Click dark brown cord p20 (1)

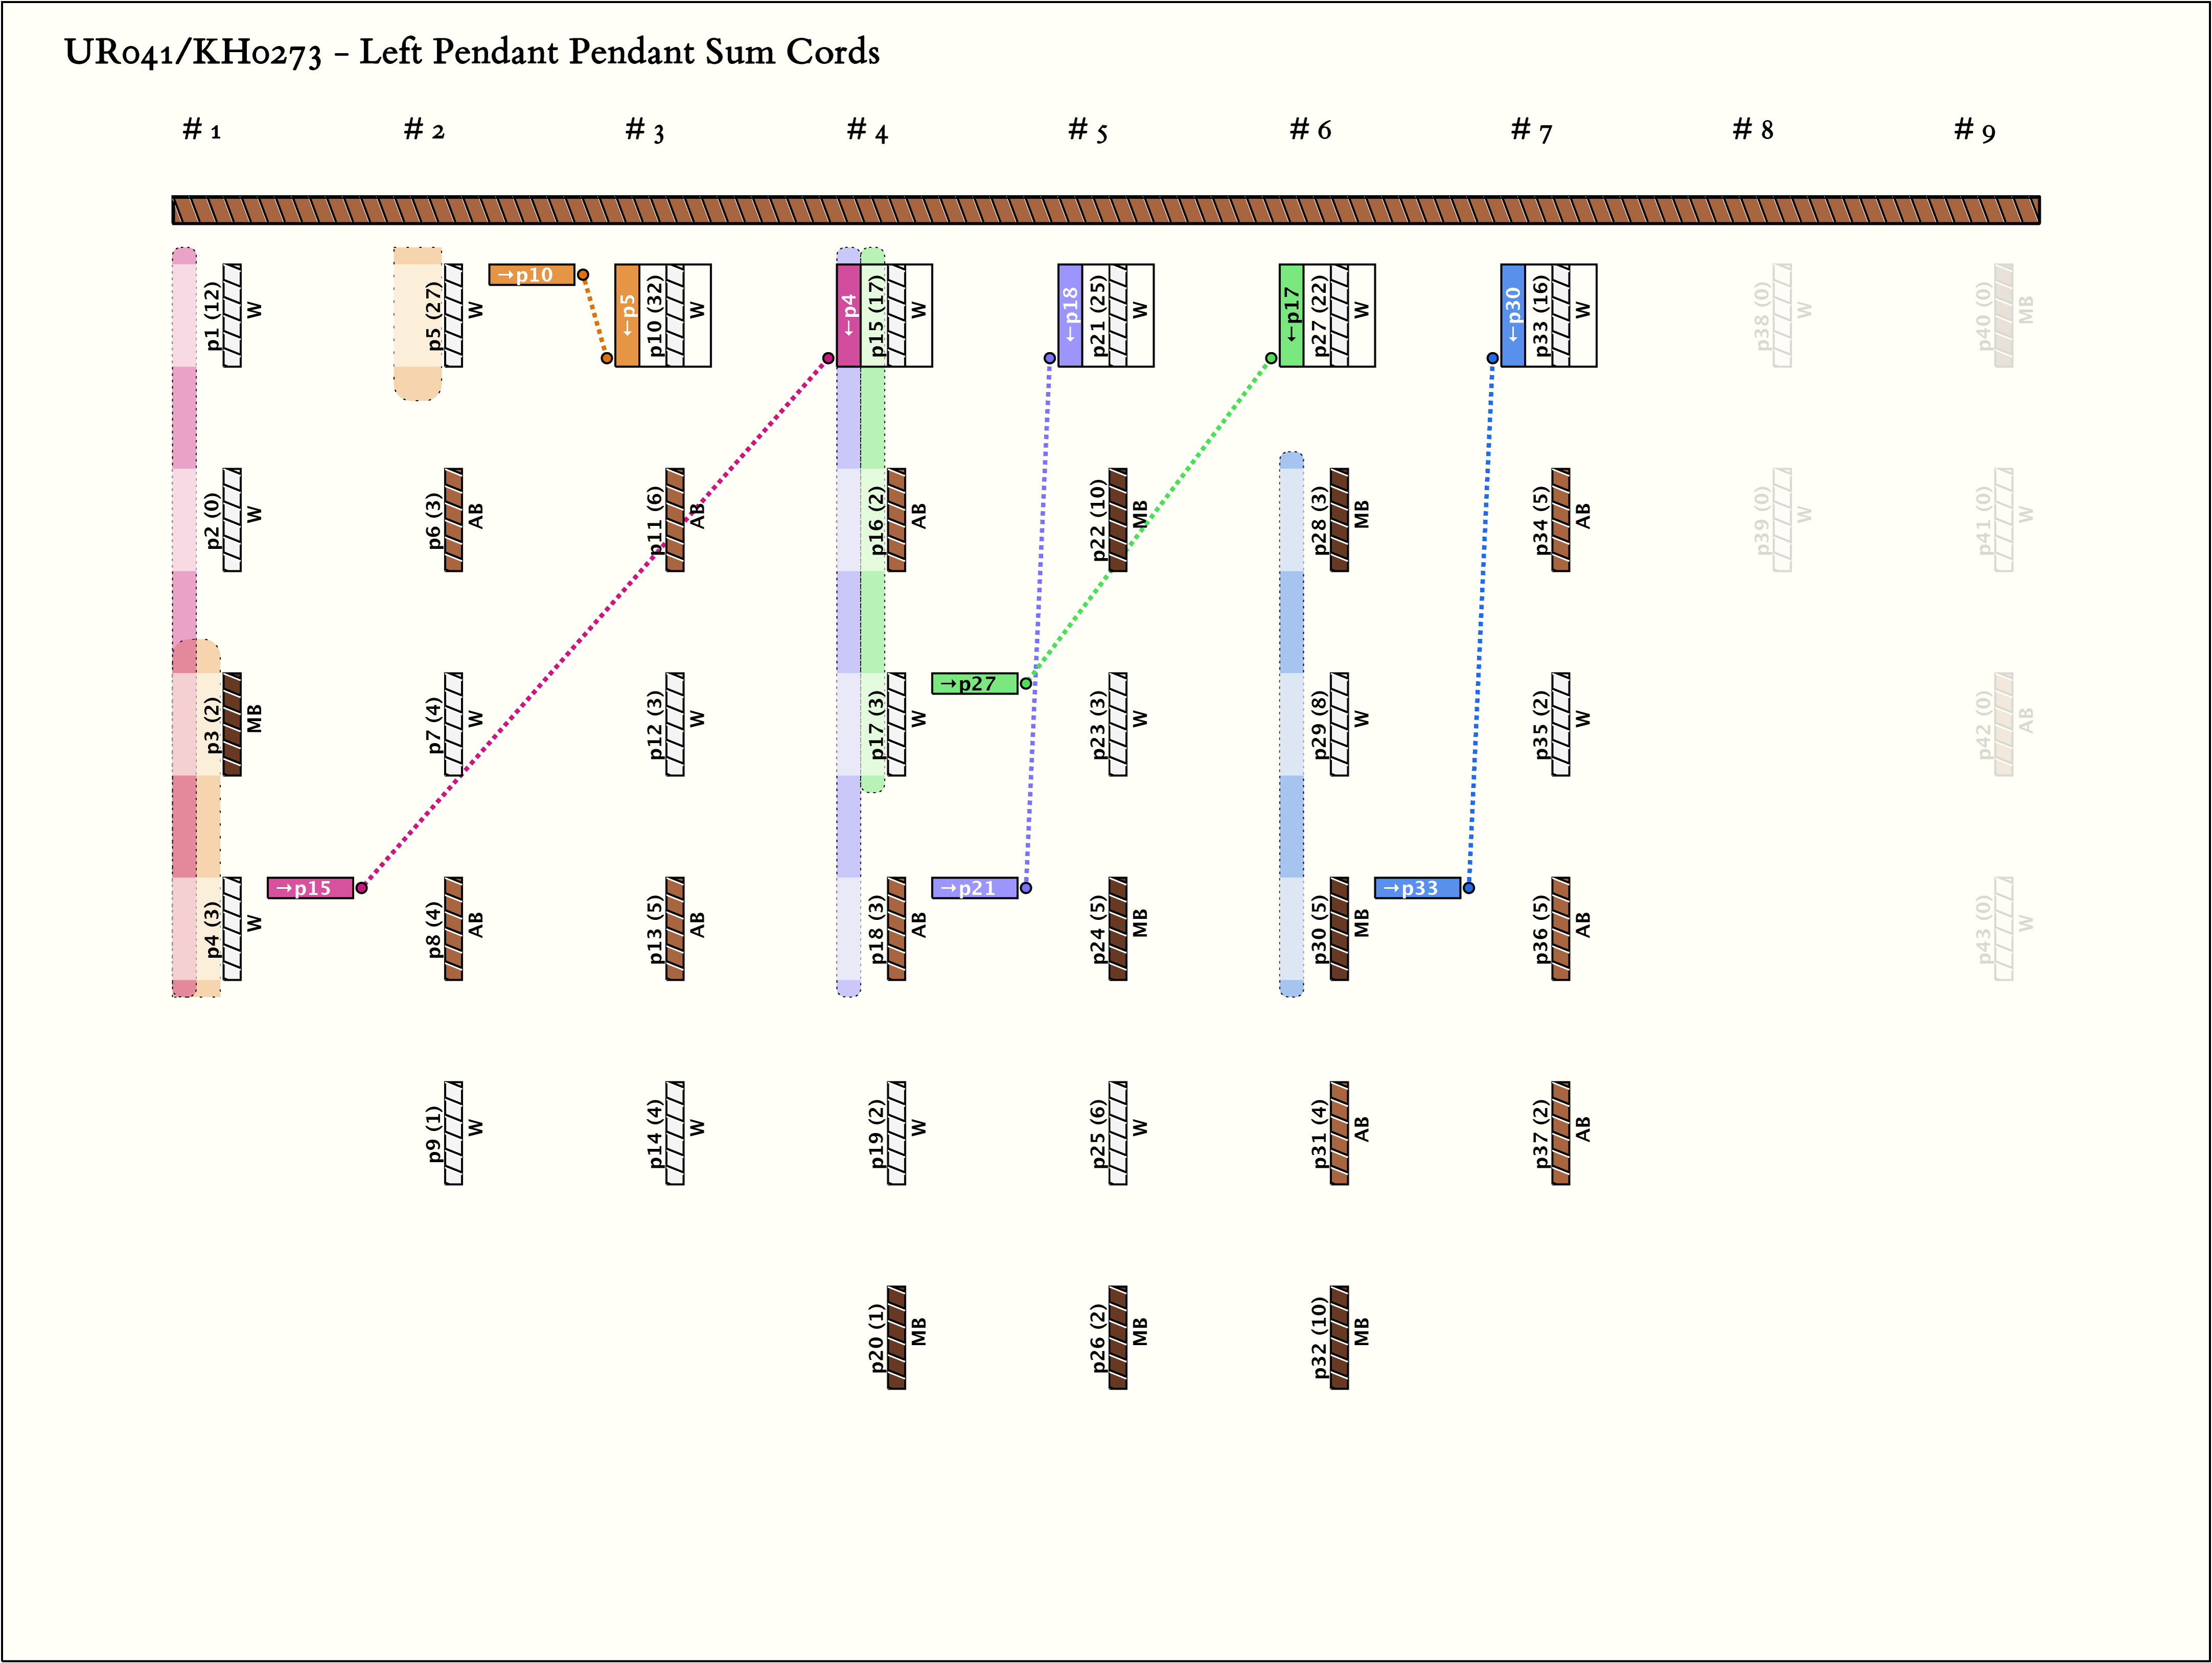click(896, 1337)
